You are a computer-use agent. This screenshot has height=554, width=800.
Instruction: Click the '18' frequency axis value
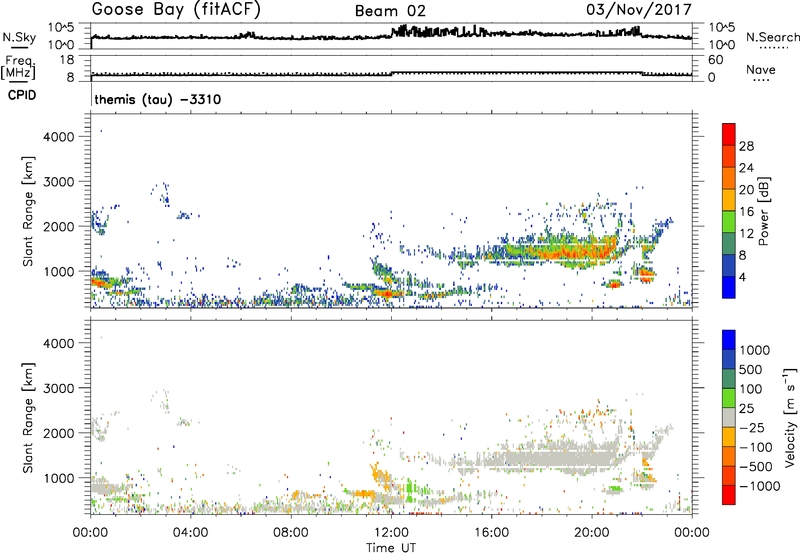(66, 60)
